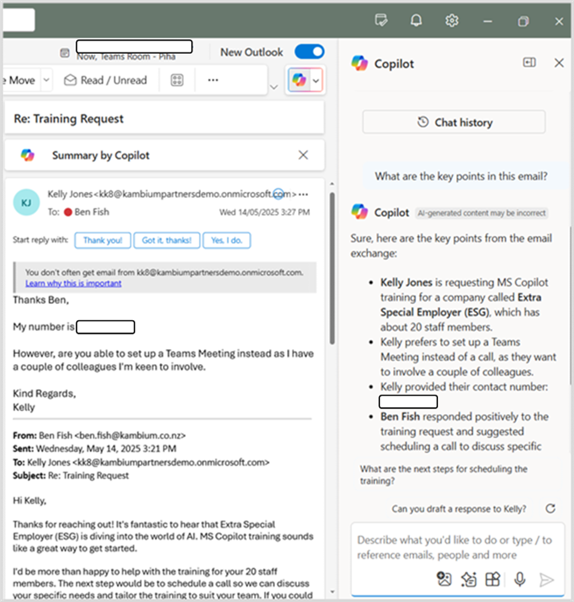Click the email scrollbar thumb
Screen dimensions: 574x602
click(x=332, y=268)
